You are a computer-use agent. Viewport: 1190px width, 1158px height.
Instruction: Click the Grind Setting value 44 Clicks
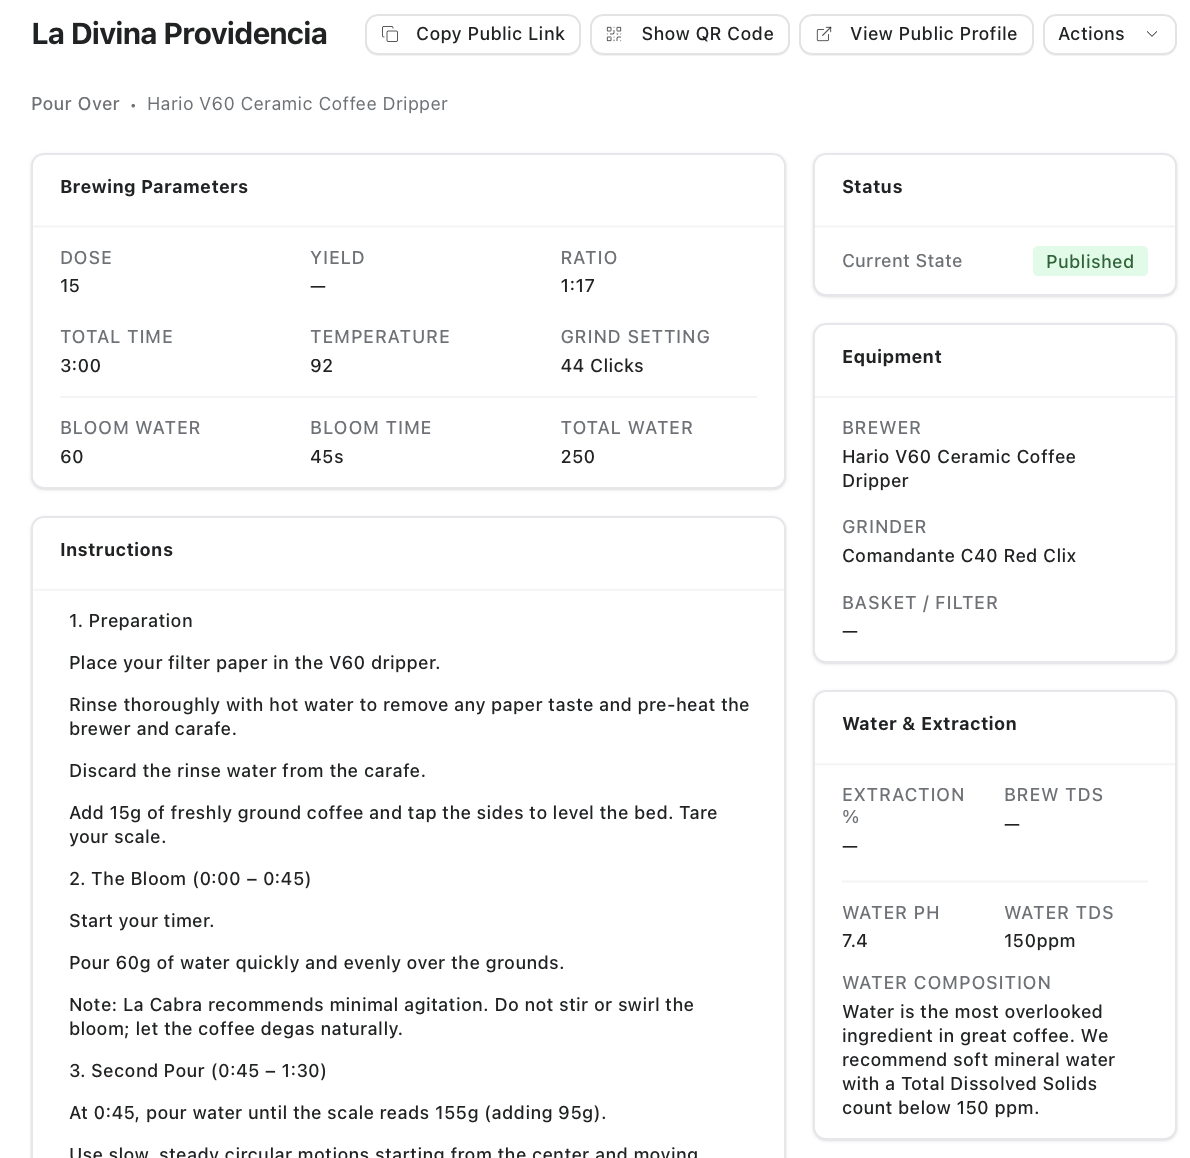(602, 365)
